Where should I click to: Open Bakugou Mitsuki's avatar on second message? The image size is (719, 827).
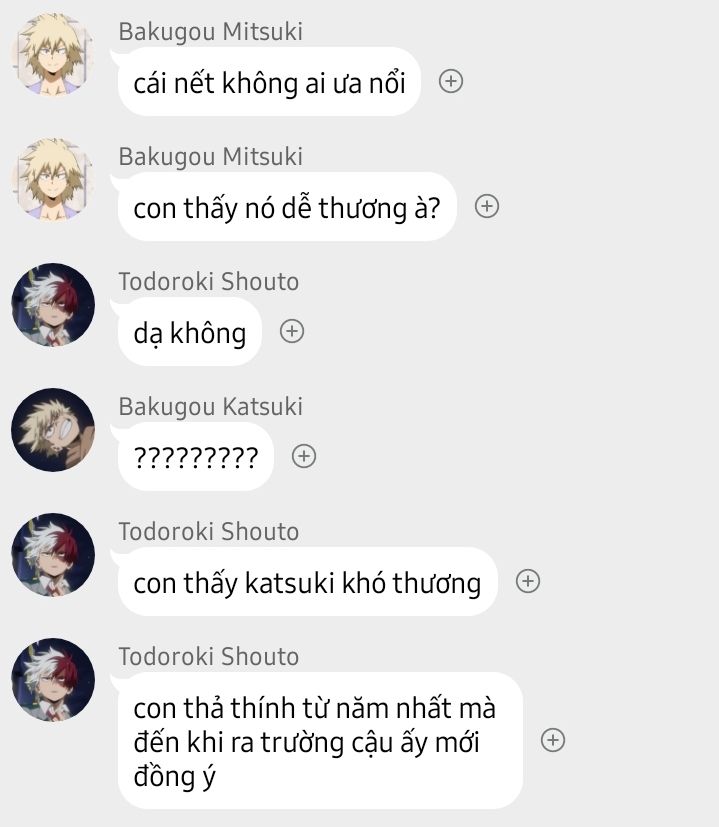click(53, 179)
